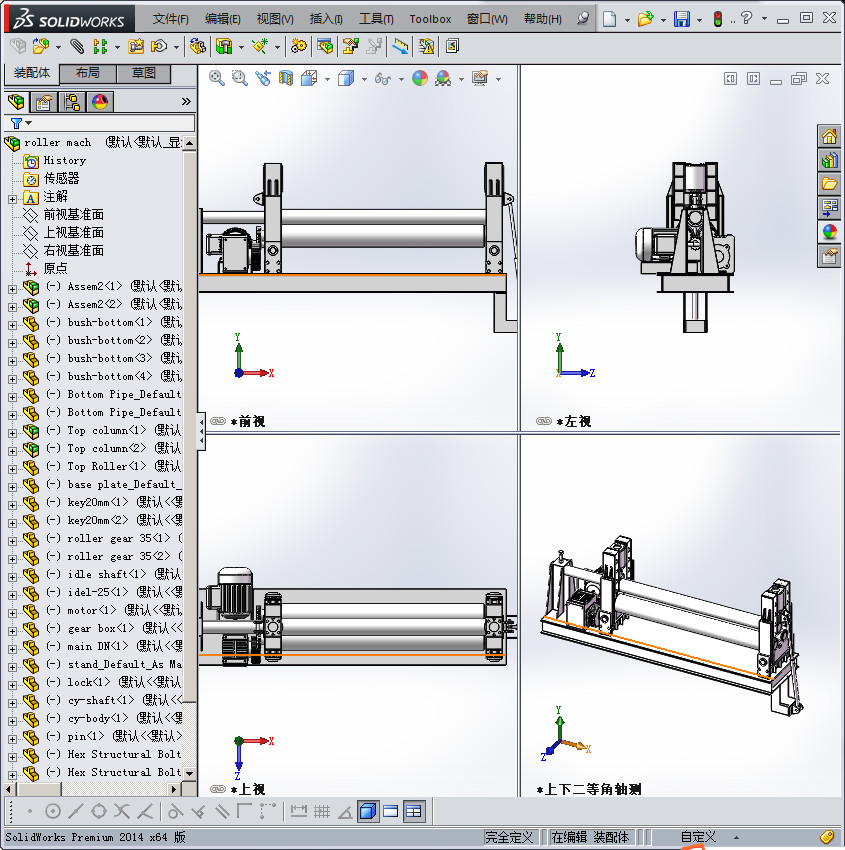Click the *上视 view label

(248, 789)
